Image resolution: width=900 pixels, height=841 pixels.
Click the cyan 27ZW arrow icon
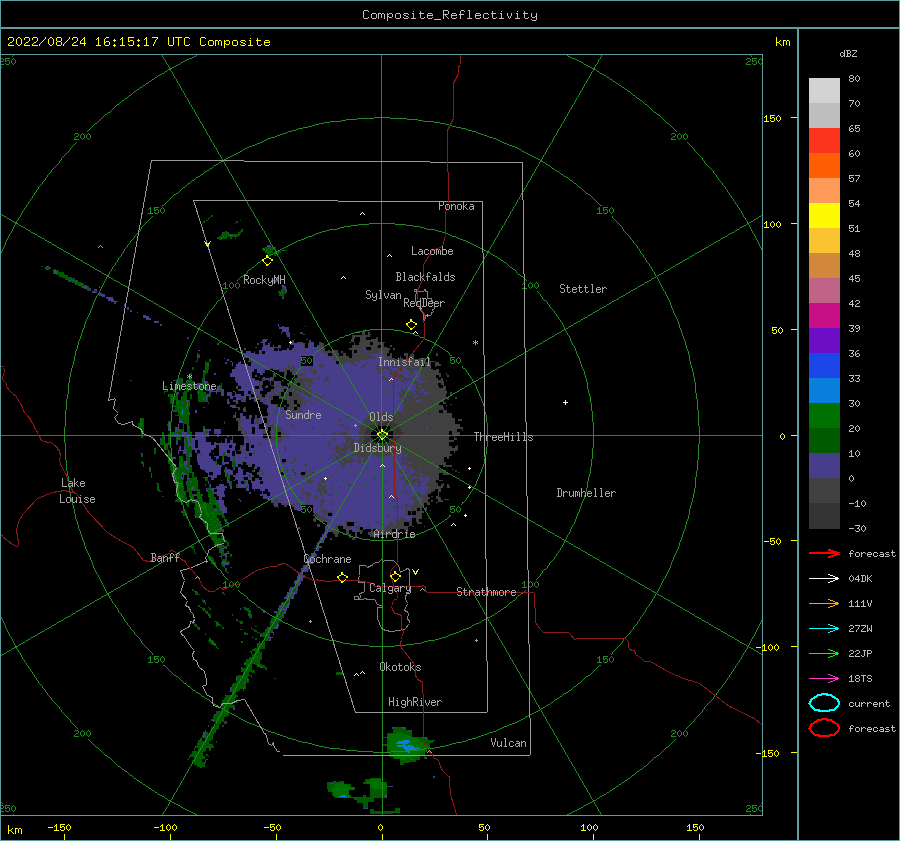(x=824, y=629)
